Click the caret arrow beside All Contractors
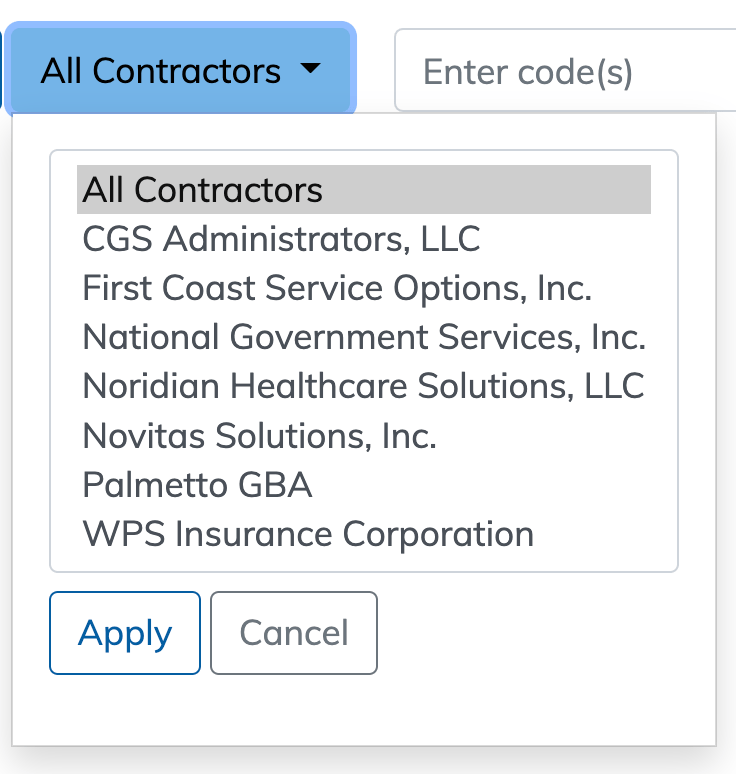The height and width of the screenshot is (774, 736). tap(311, 69)
